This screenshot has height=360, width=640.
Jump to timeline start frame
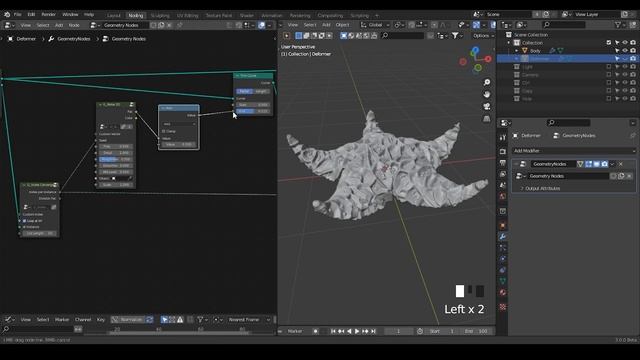[x=333, y=331]
